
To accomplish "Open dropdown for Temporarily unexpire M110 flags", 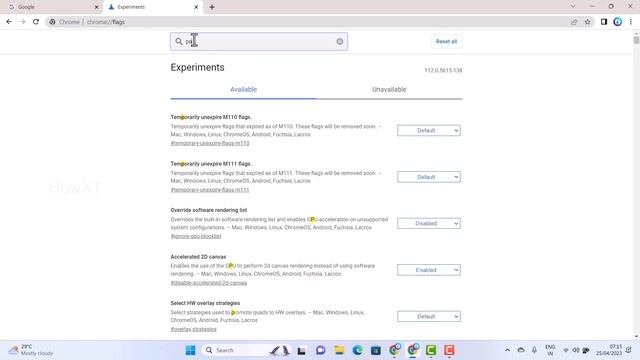I will pos(429,131).
